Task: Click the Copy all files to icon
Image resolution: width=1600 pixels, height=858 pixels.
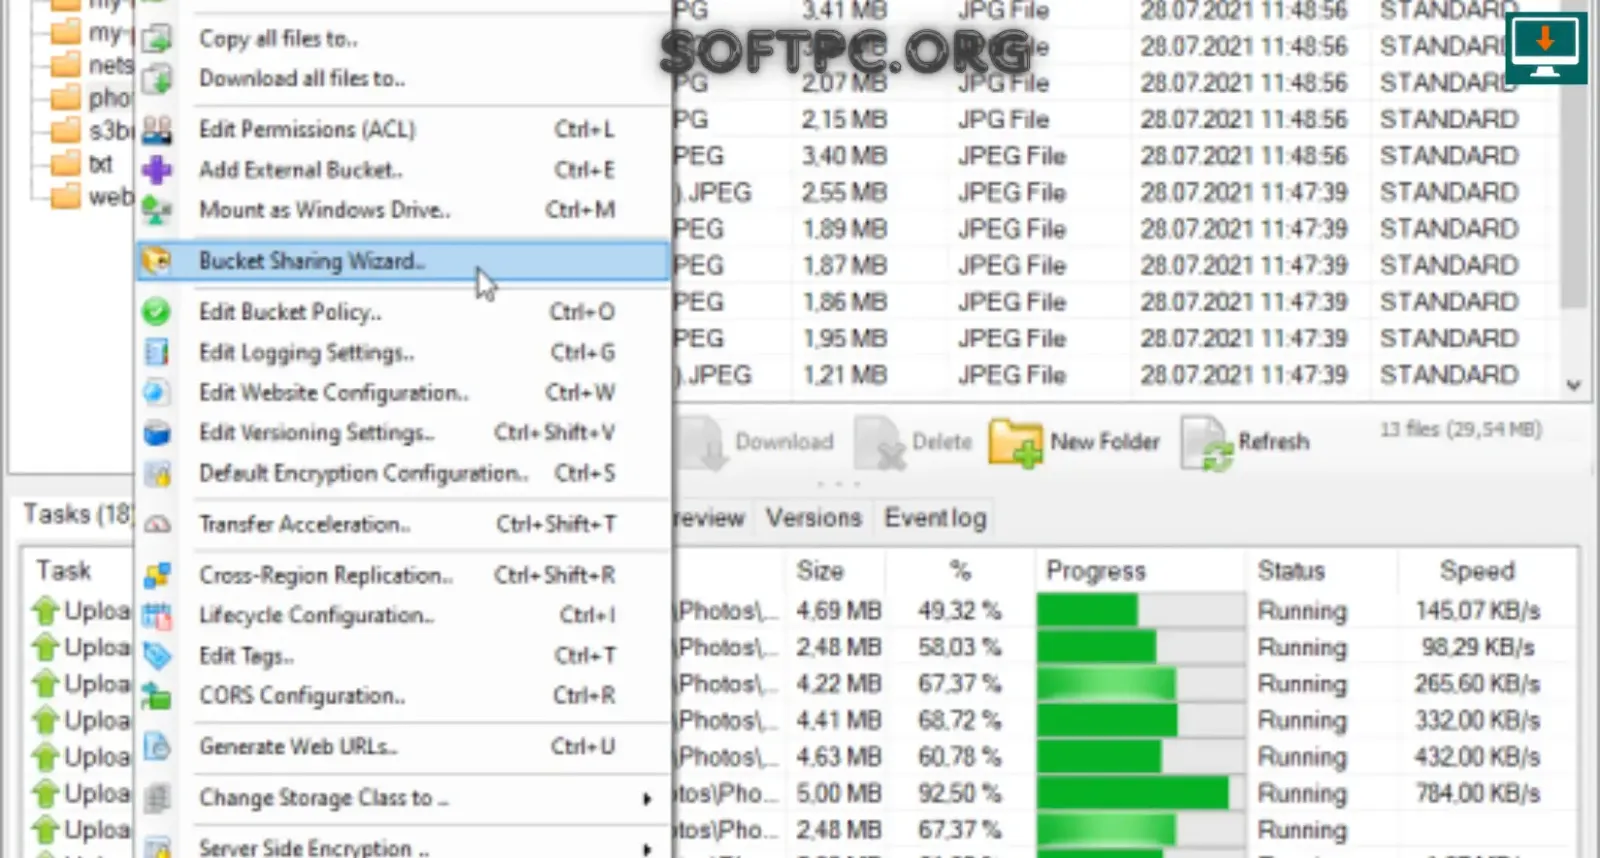Action: tap(156, 39)
